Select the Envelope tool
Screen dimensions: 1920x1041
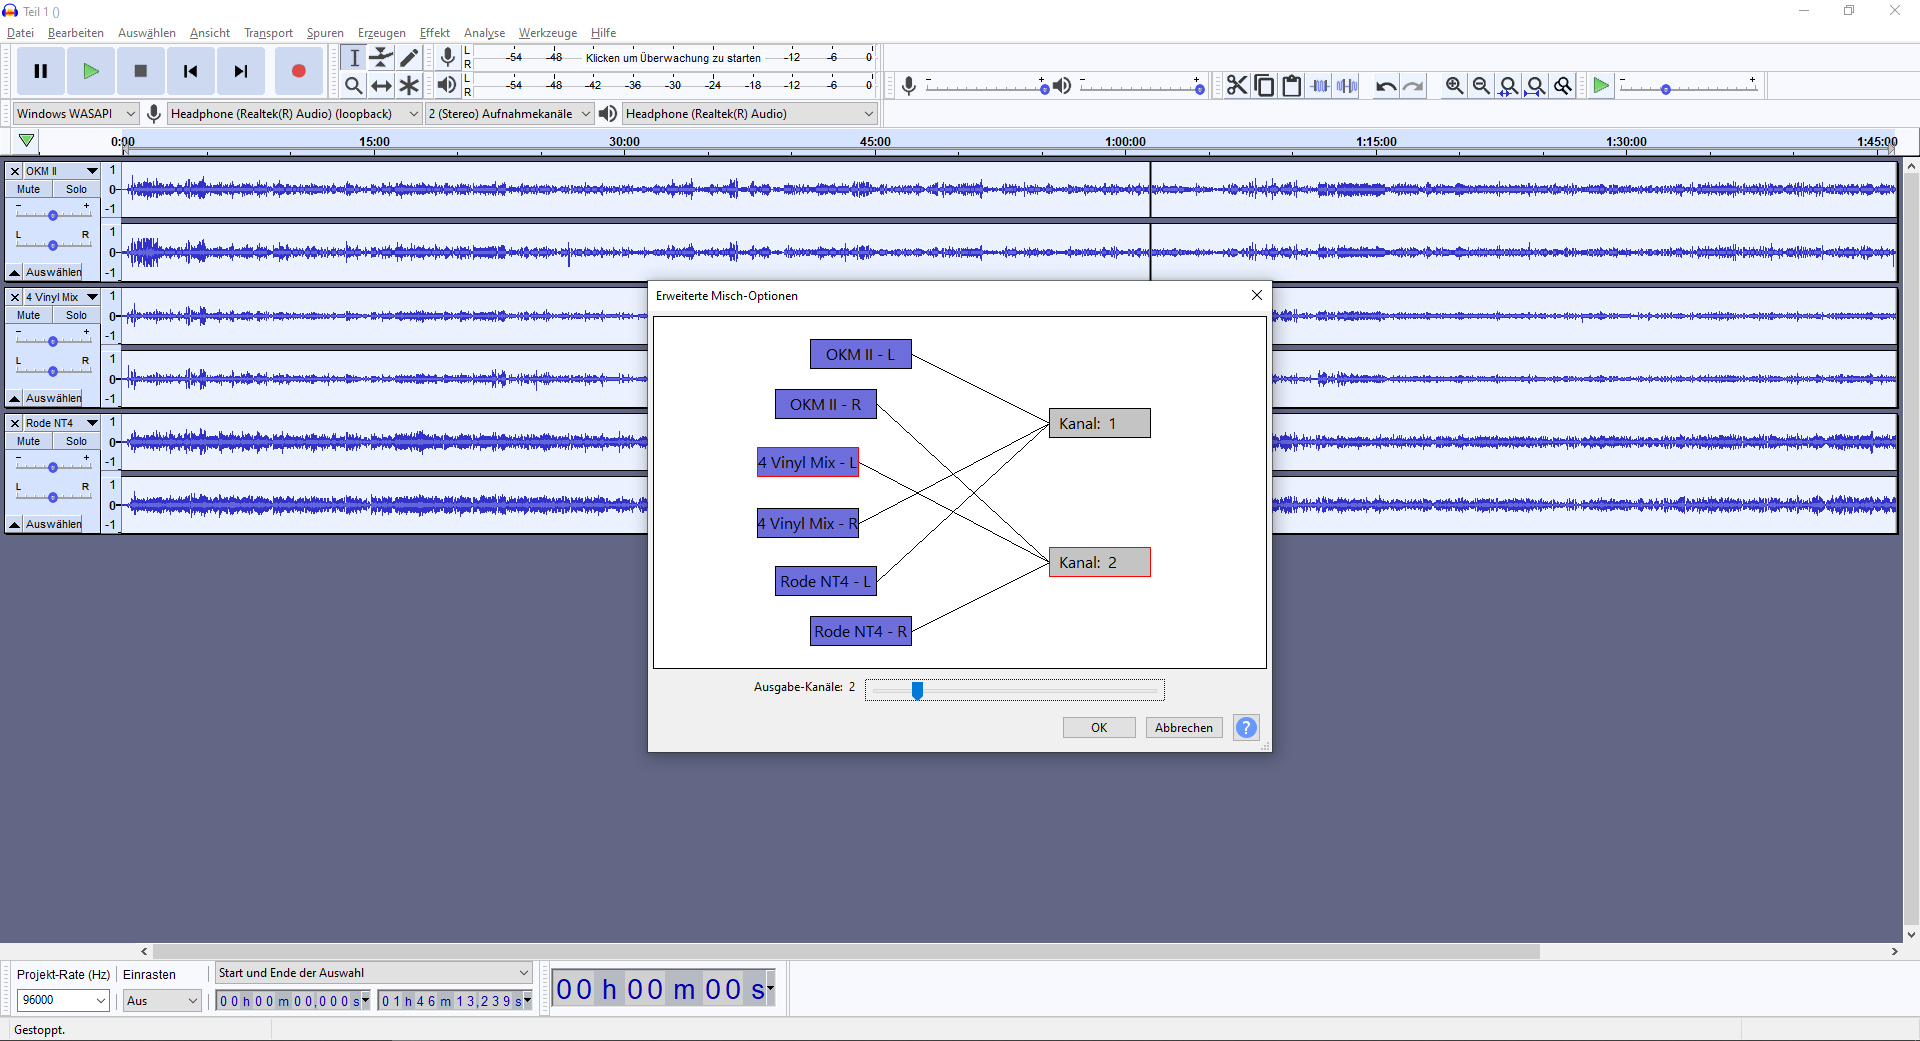click(x=381, y=58)
